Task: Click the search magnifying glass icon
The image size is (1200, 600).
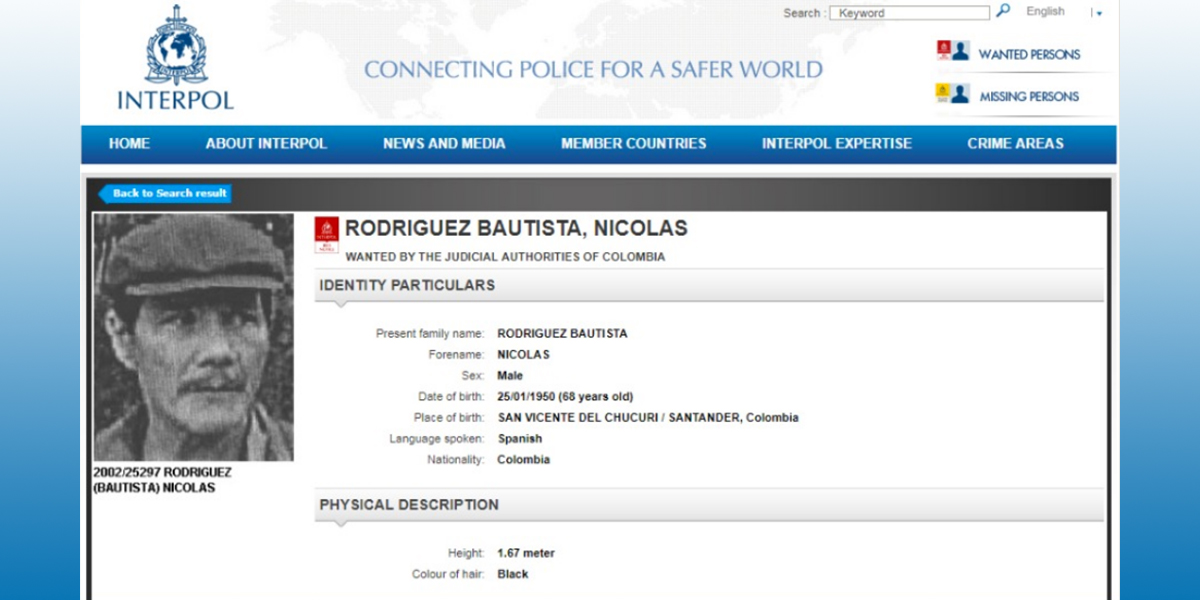Action: point(1001,11)
